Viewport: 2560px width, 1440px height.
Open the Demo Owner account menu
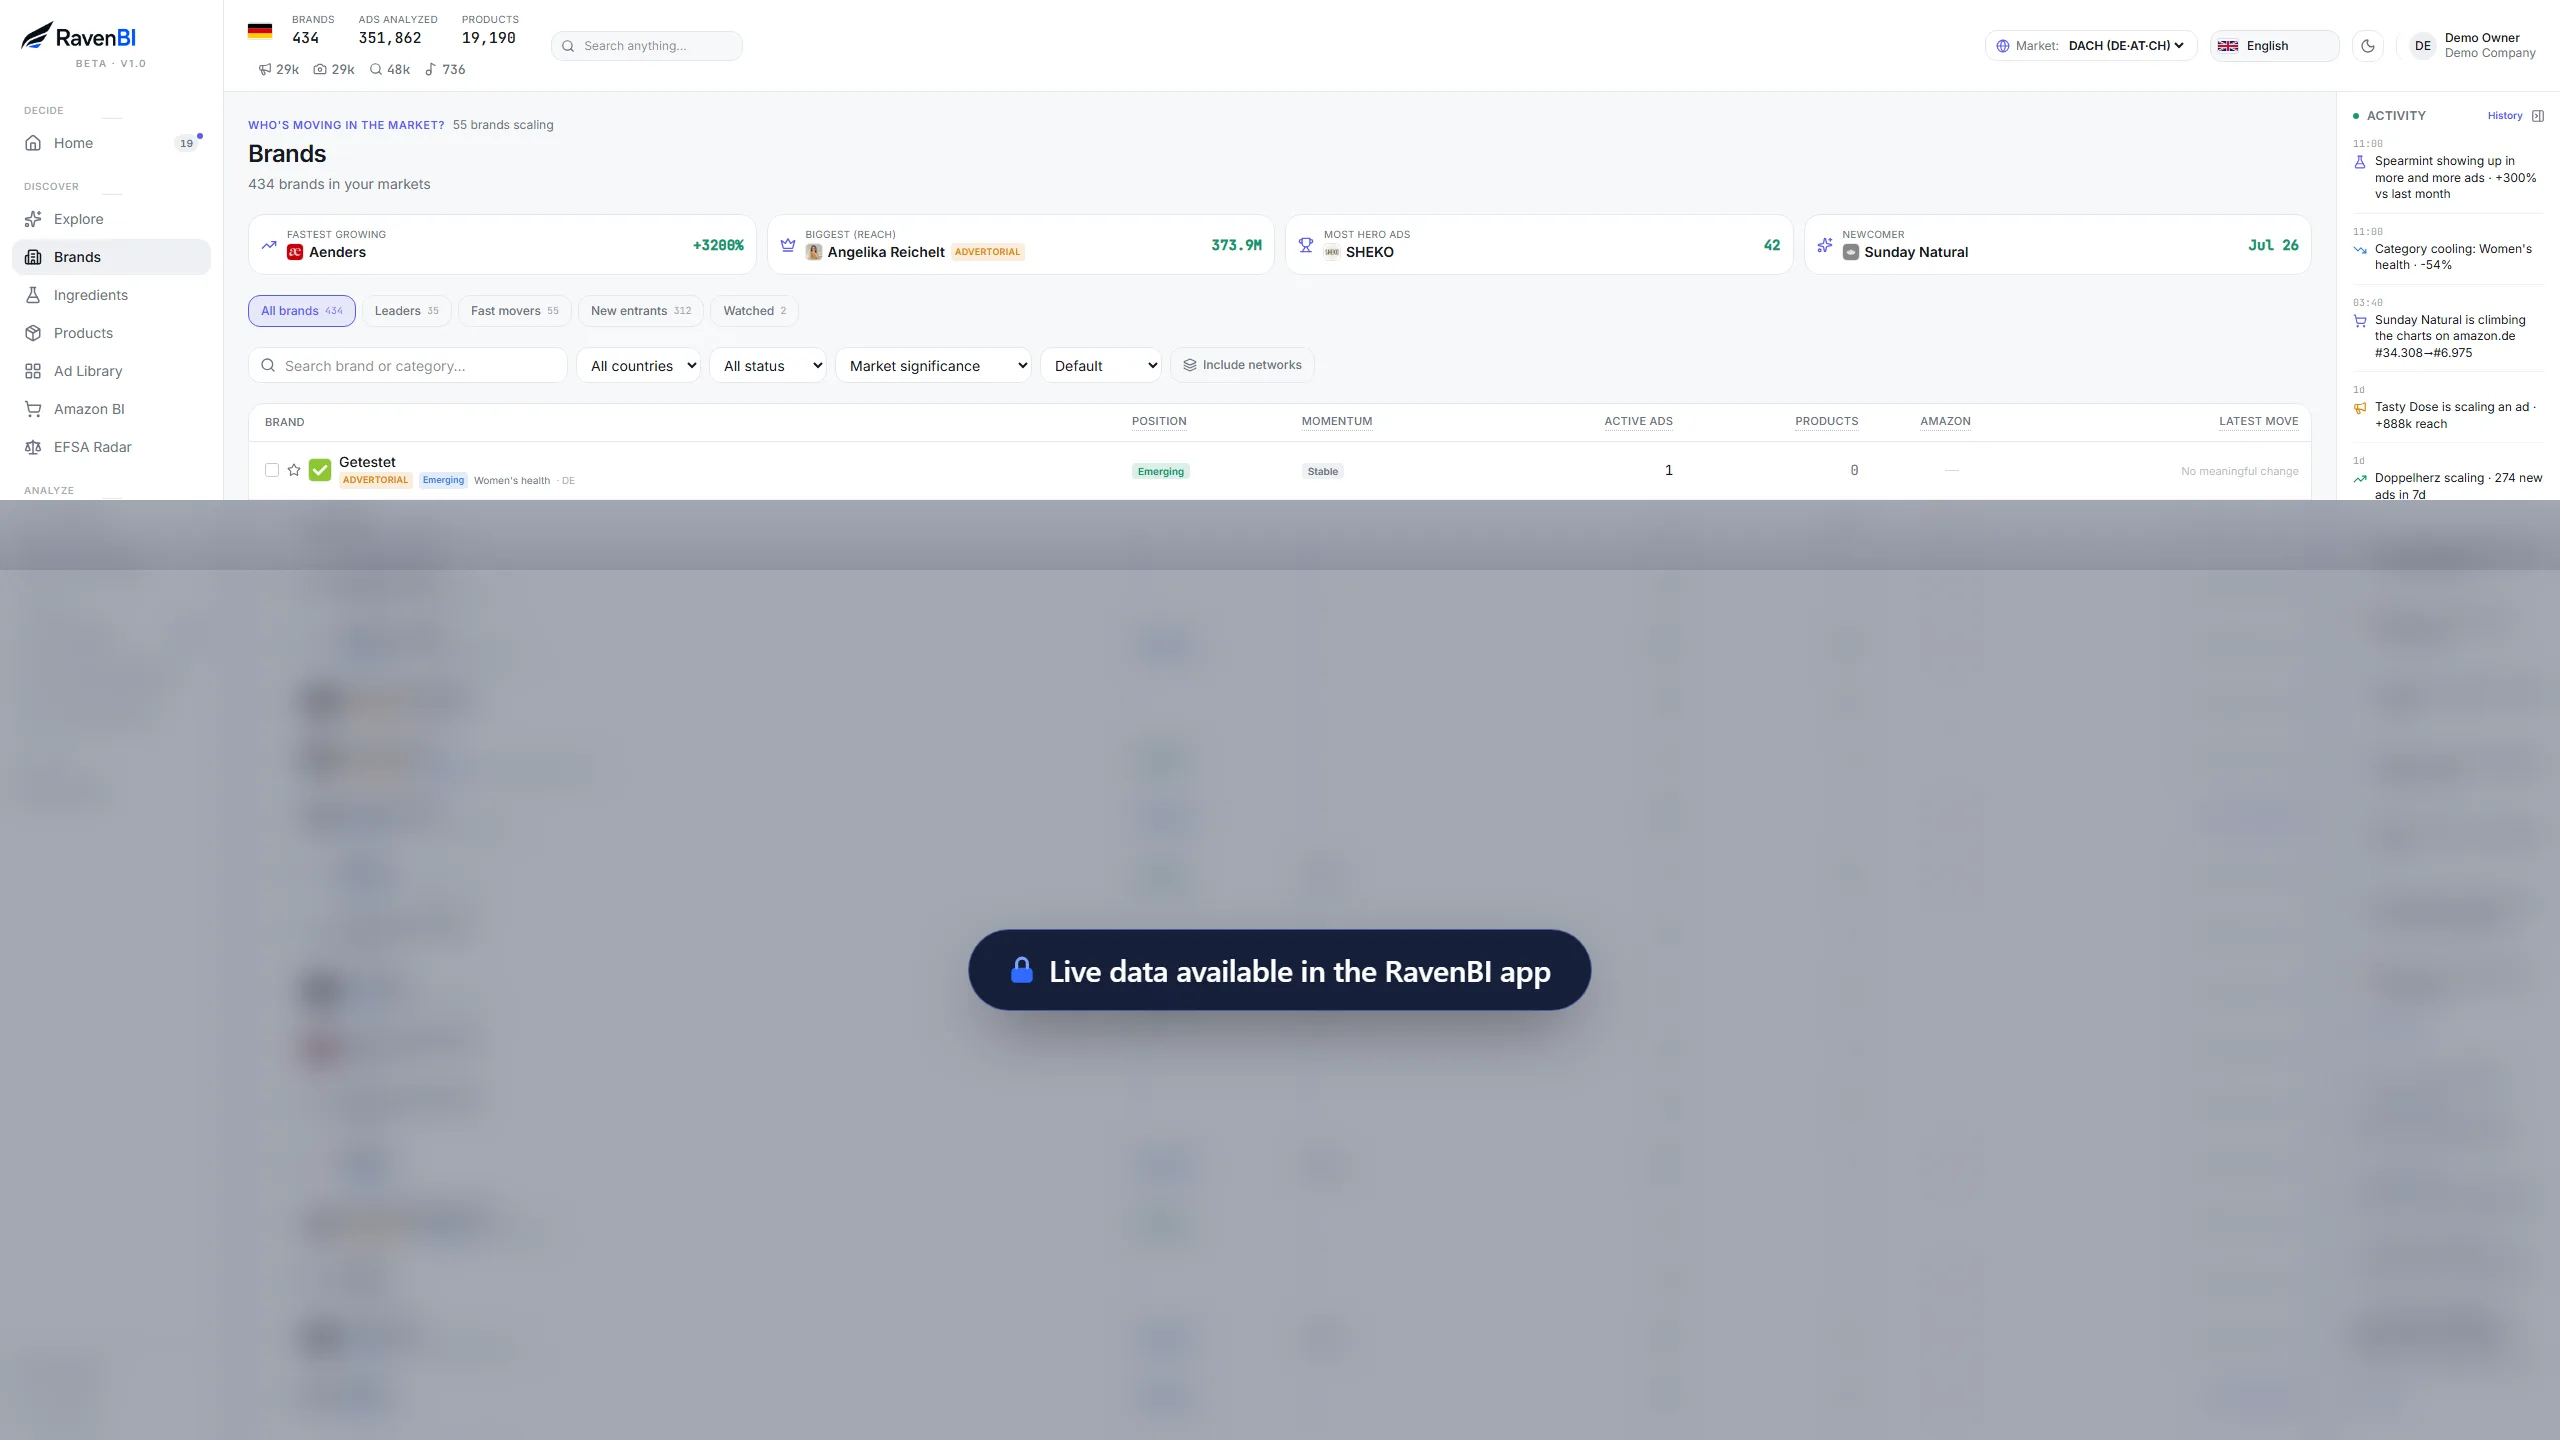click(x=2472, y=46)
